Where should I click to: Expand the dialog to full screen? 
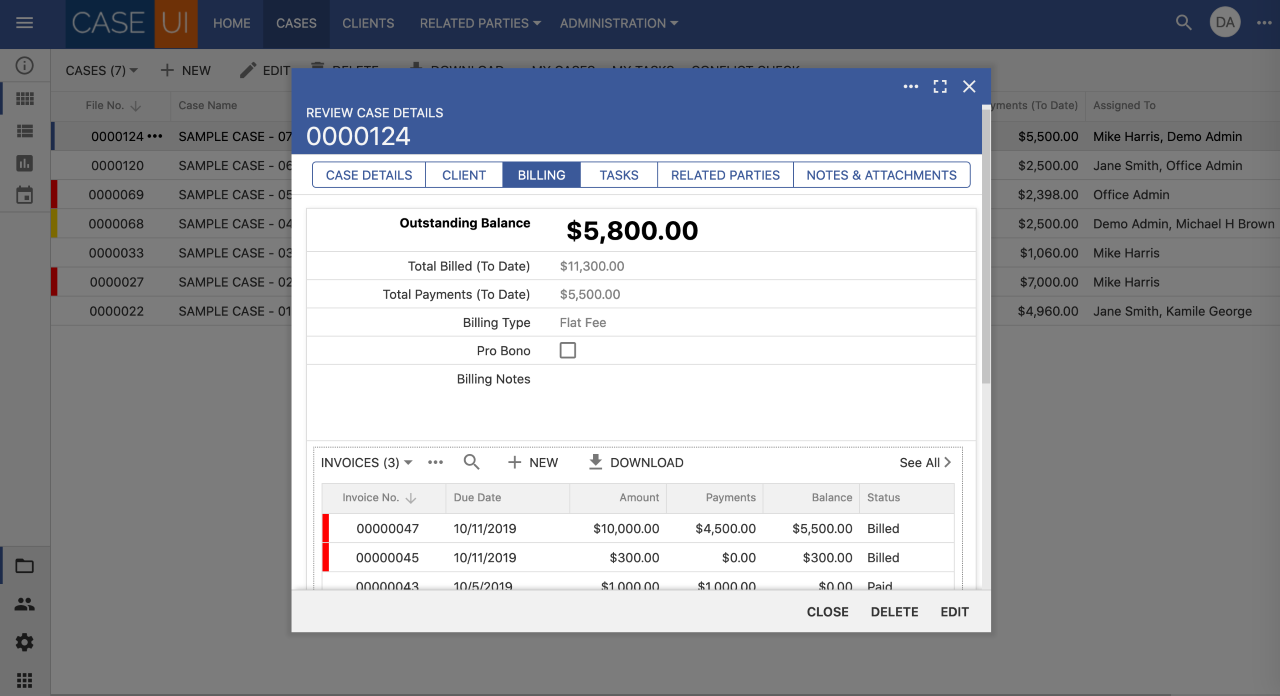point(940,86)
